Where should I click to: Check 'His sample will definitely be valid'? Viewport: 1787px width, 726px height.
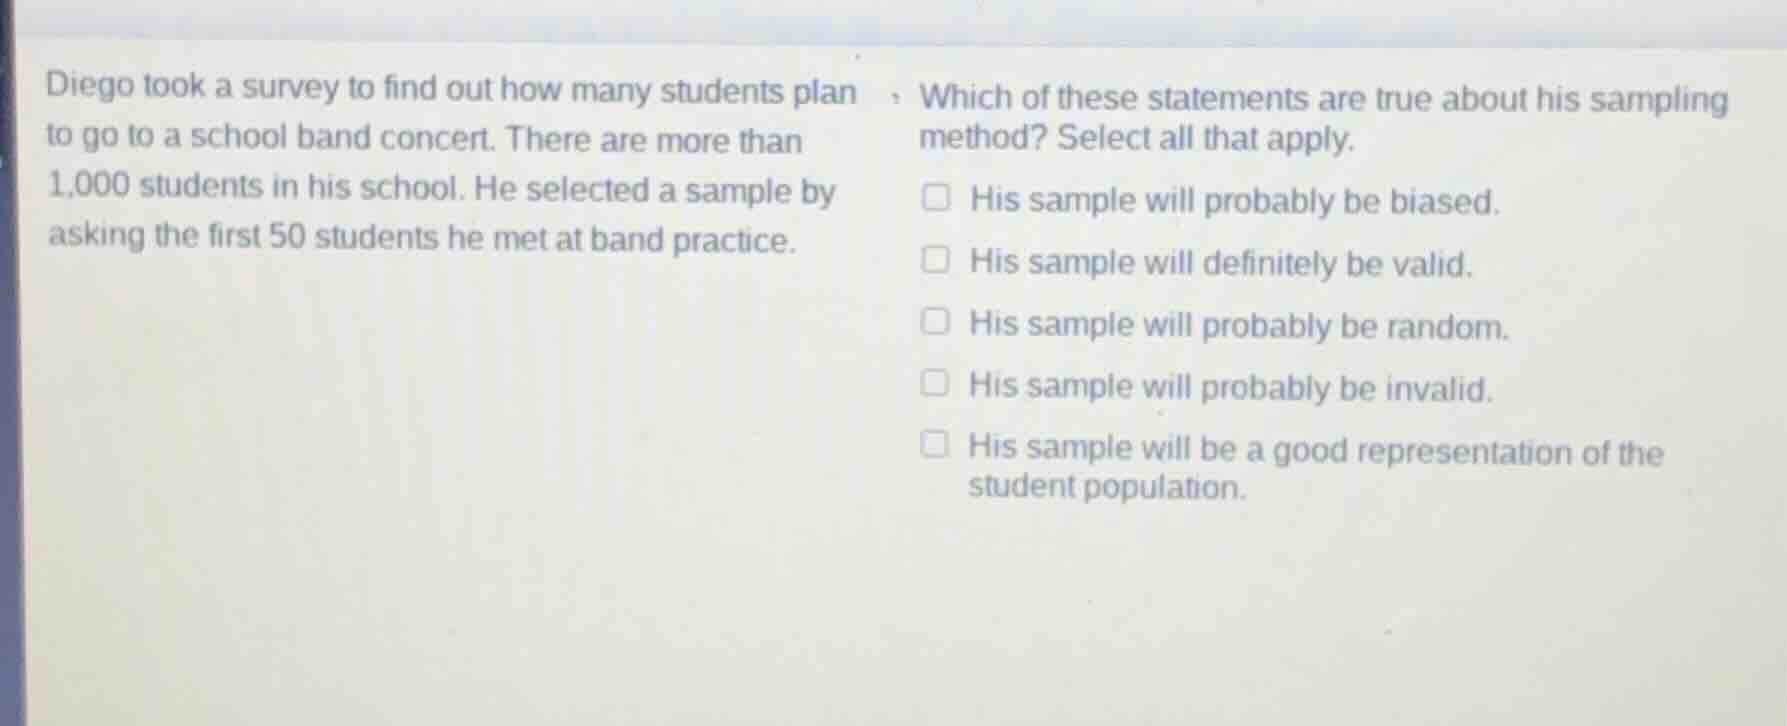coord(936,260)
